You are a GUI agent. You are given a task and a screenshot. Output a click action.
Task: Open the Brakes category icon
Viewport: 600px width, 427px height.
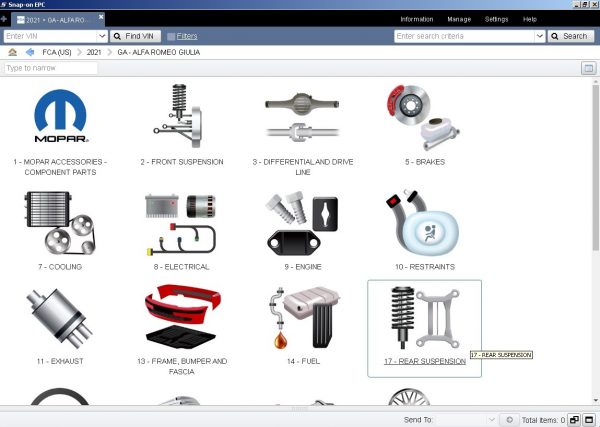click(423, 117)
